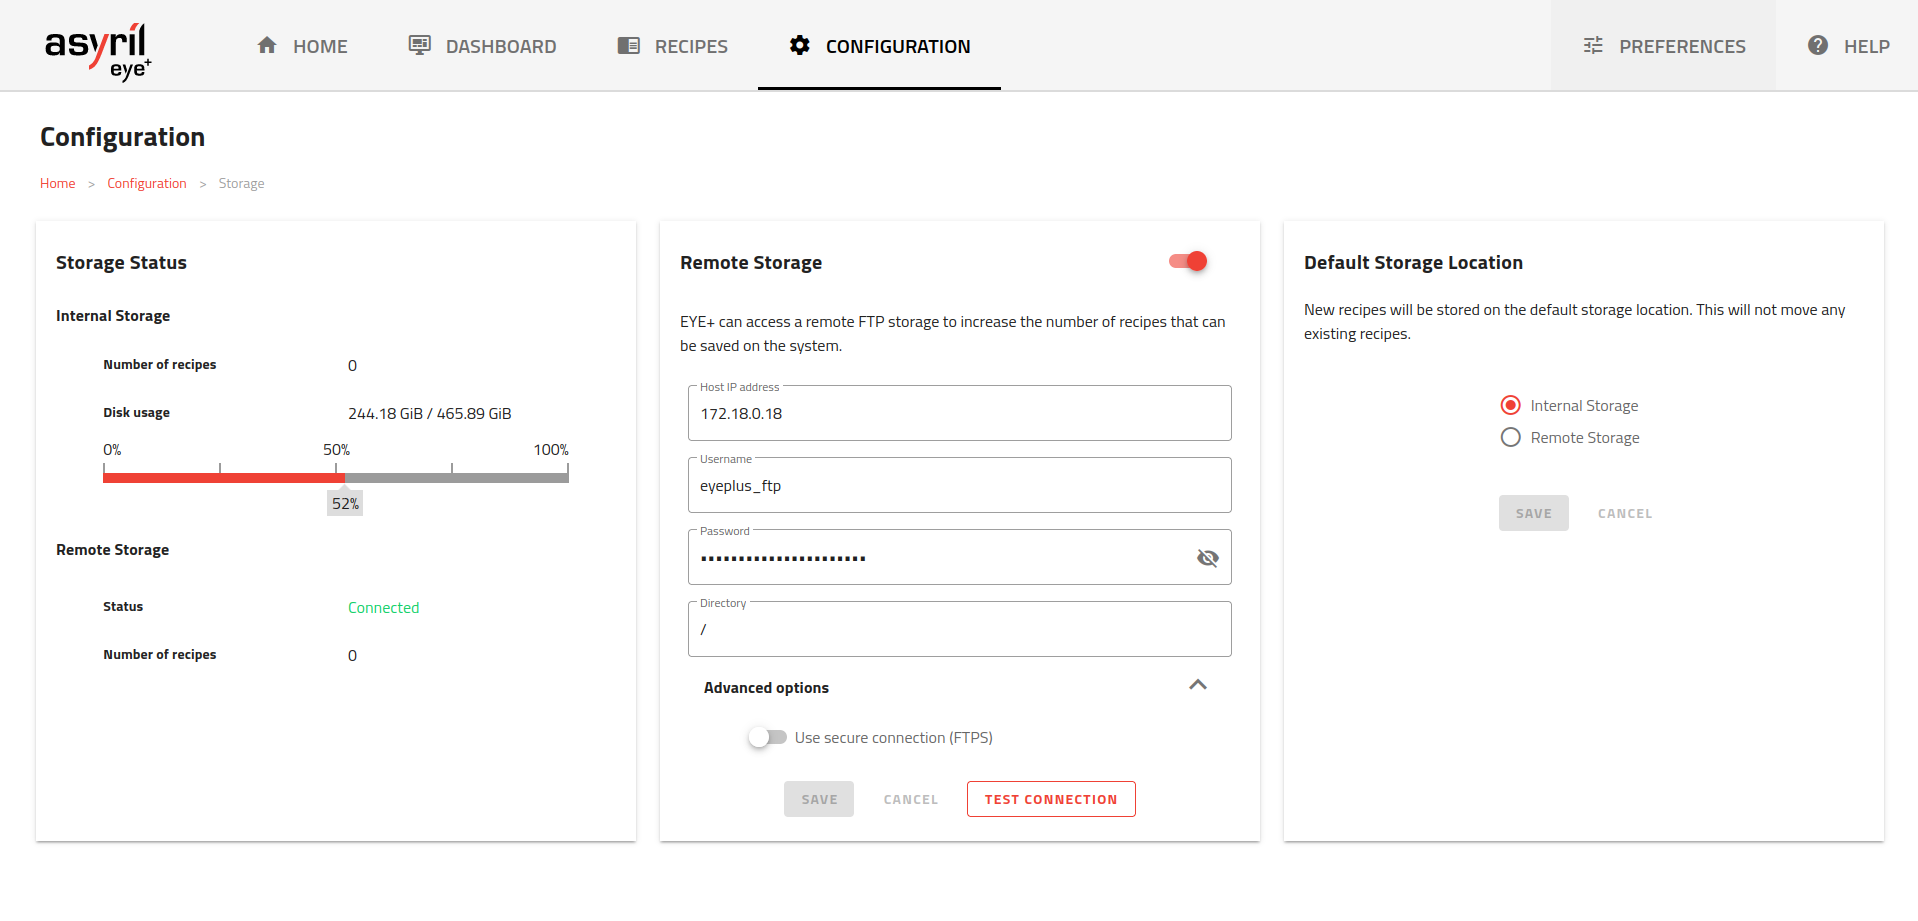Go to Configuration breadcrumb link
The width and height of the screenshot is (1918, 921).
click(x=147, y=184)
